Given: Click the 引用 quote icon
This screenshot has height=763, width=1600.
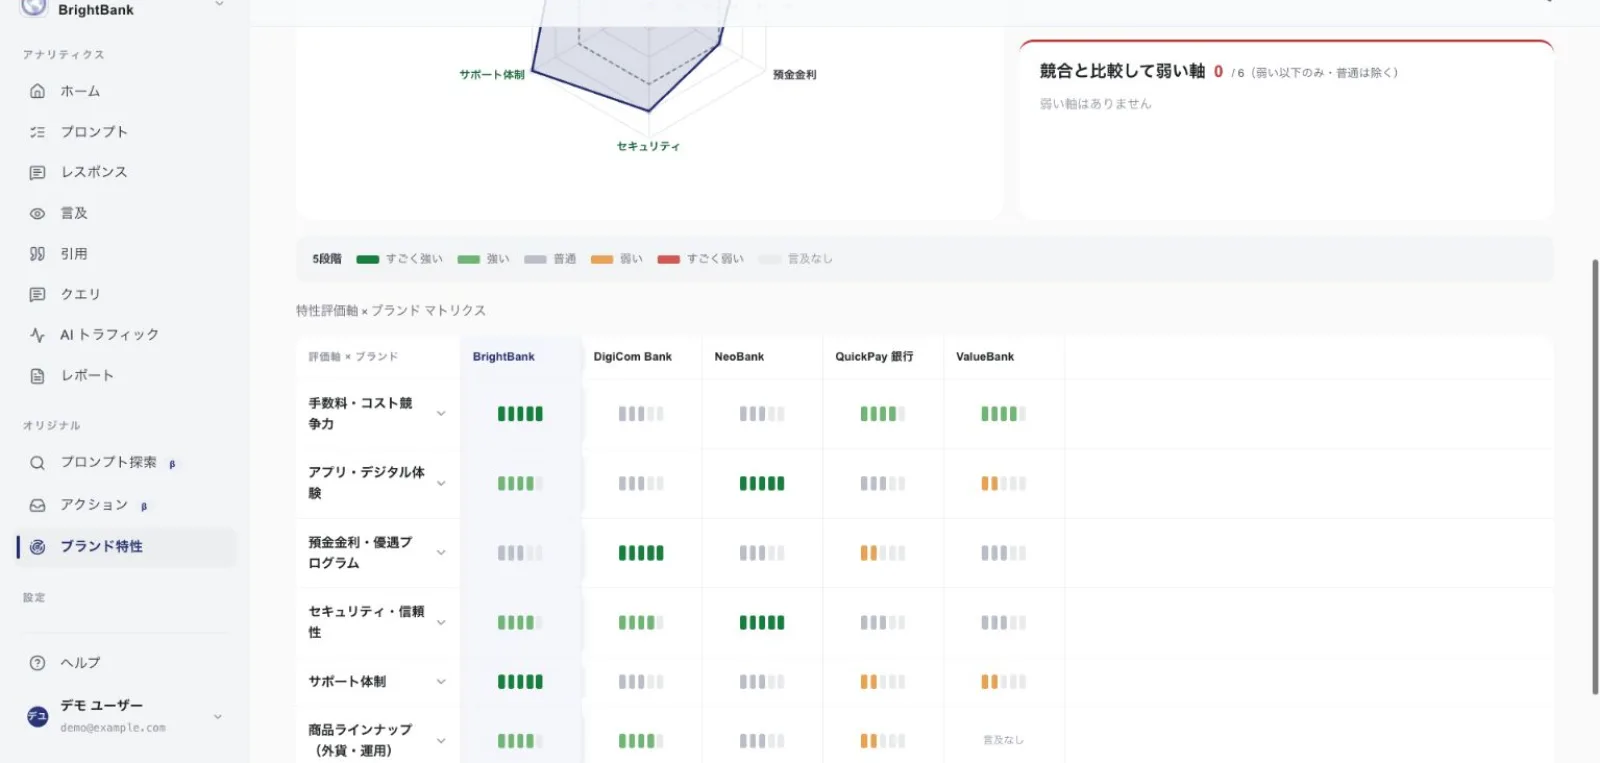Looking at the screenshot, I should pyautogui.click(x=37, y=254).
